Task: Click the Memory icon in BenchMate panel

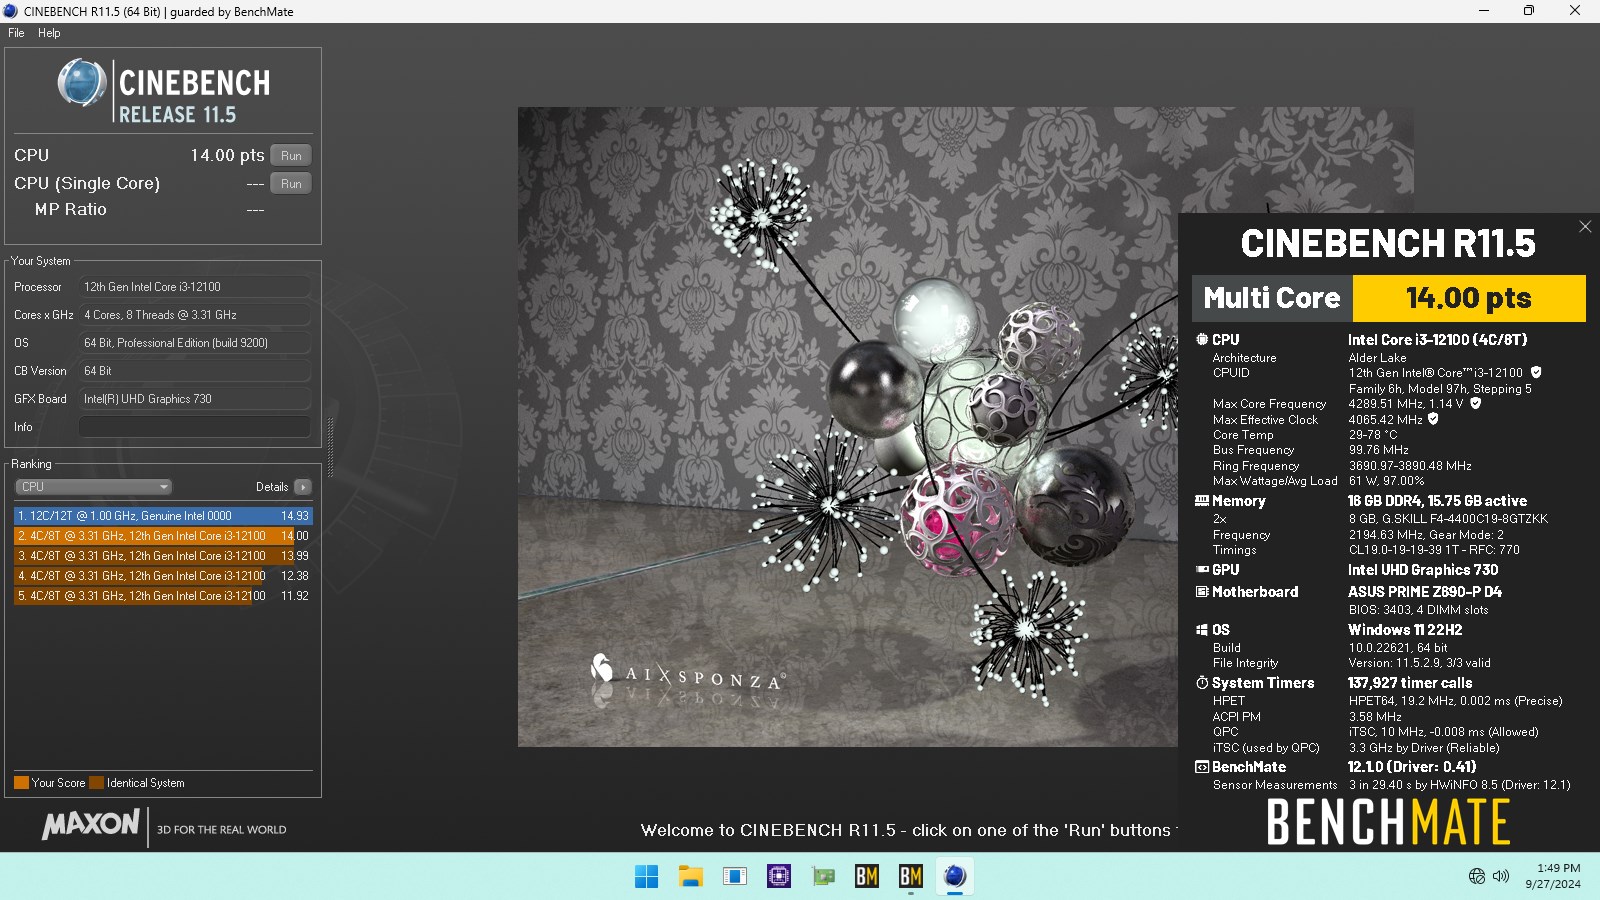Action: 1202,501
